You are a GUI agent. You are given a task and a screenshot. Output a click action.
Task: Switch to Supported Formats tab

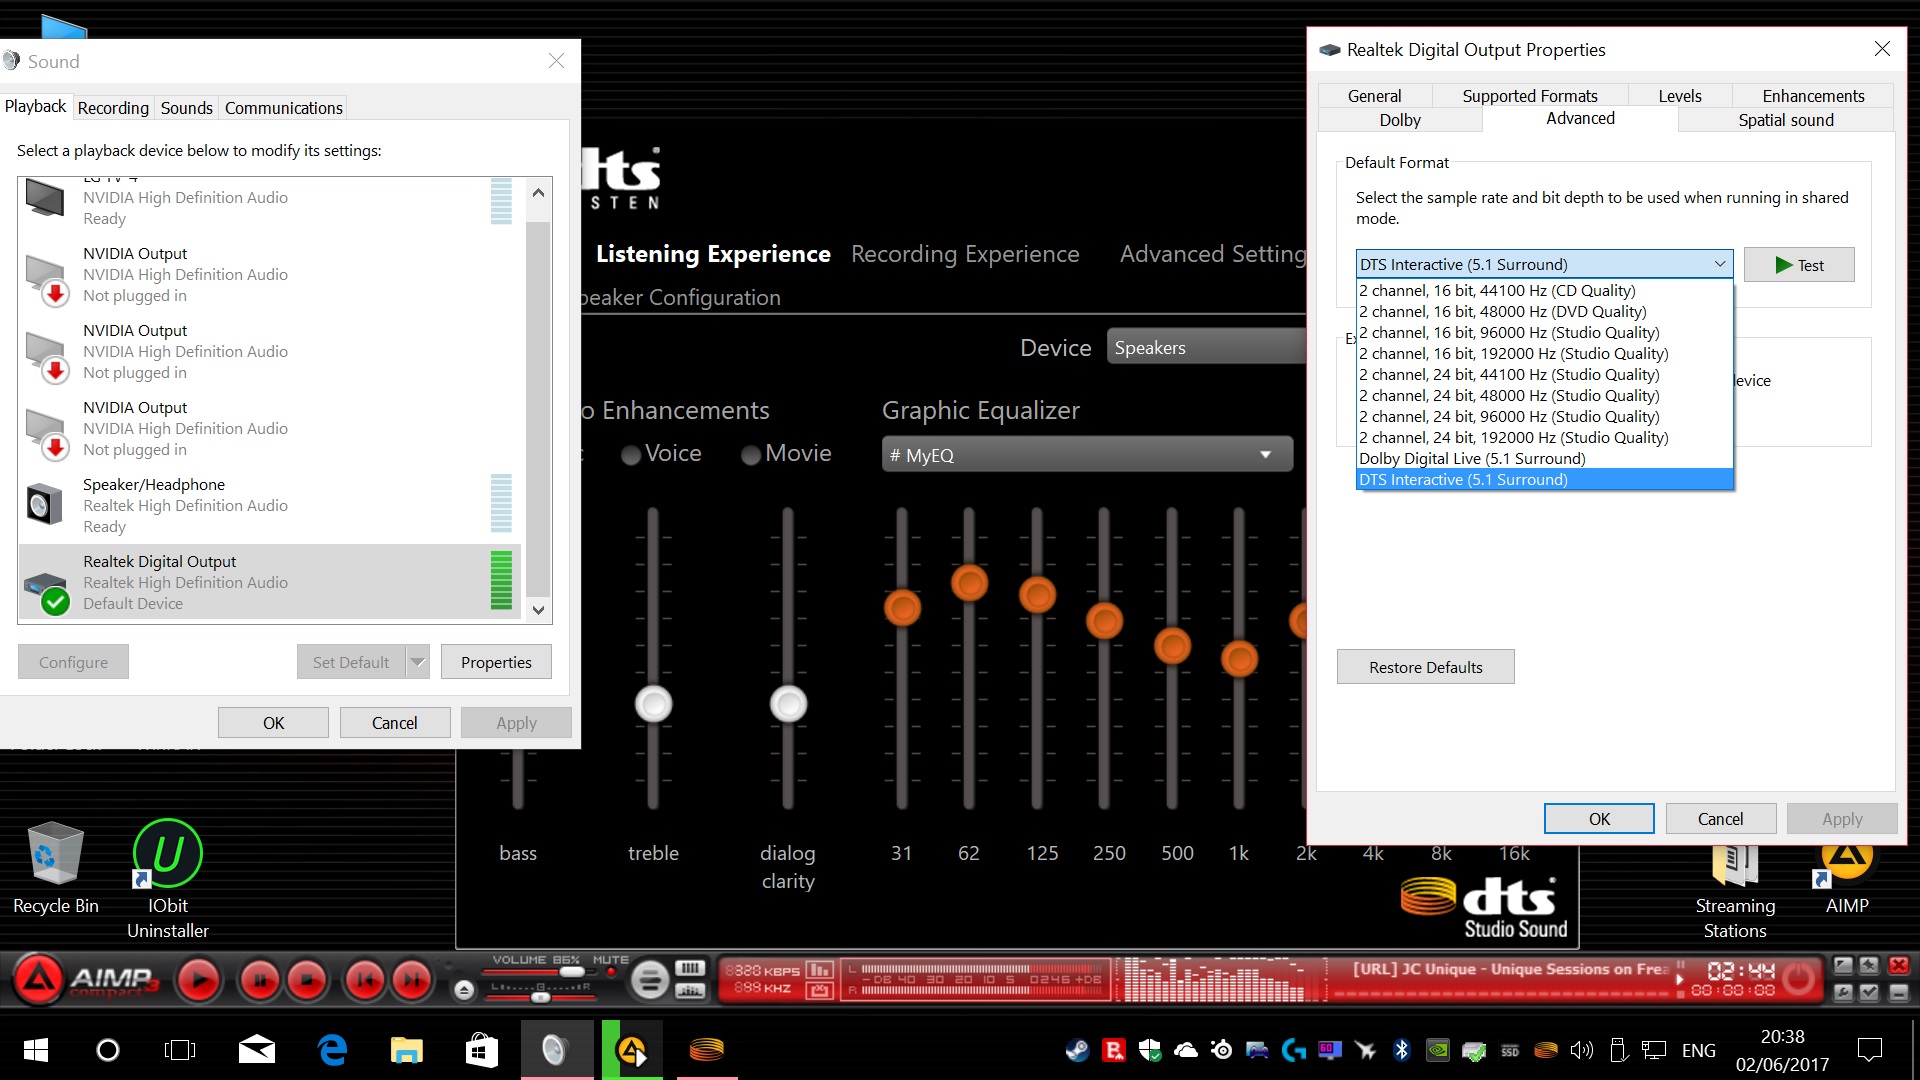1528,95
